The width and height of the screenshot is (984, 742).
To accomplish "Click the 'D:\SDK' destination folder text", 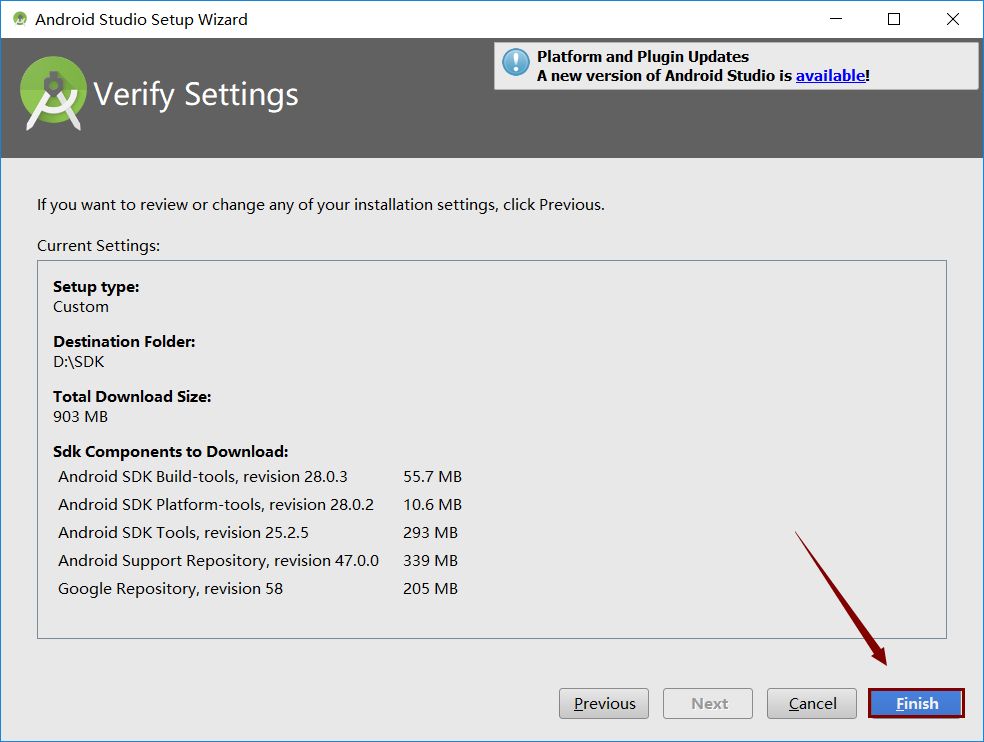I will tap(78, 362).
